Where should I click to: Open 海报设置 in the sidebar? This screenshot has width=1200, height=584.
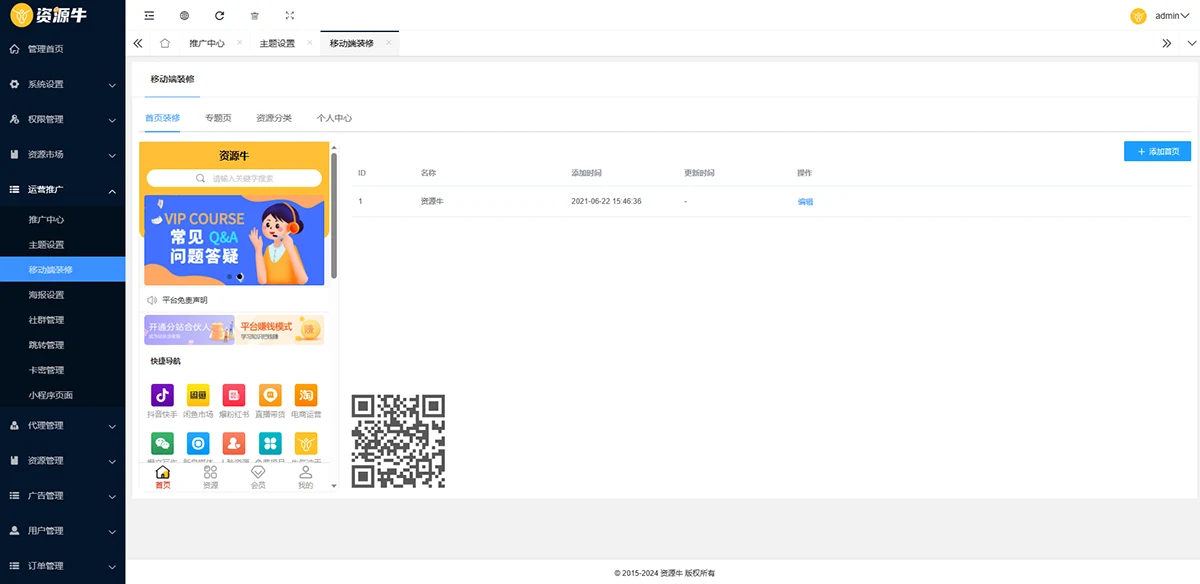click(x=46, y=295)
